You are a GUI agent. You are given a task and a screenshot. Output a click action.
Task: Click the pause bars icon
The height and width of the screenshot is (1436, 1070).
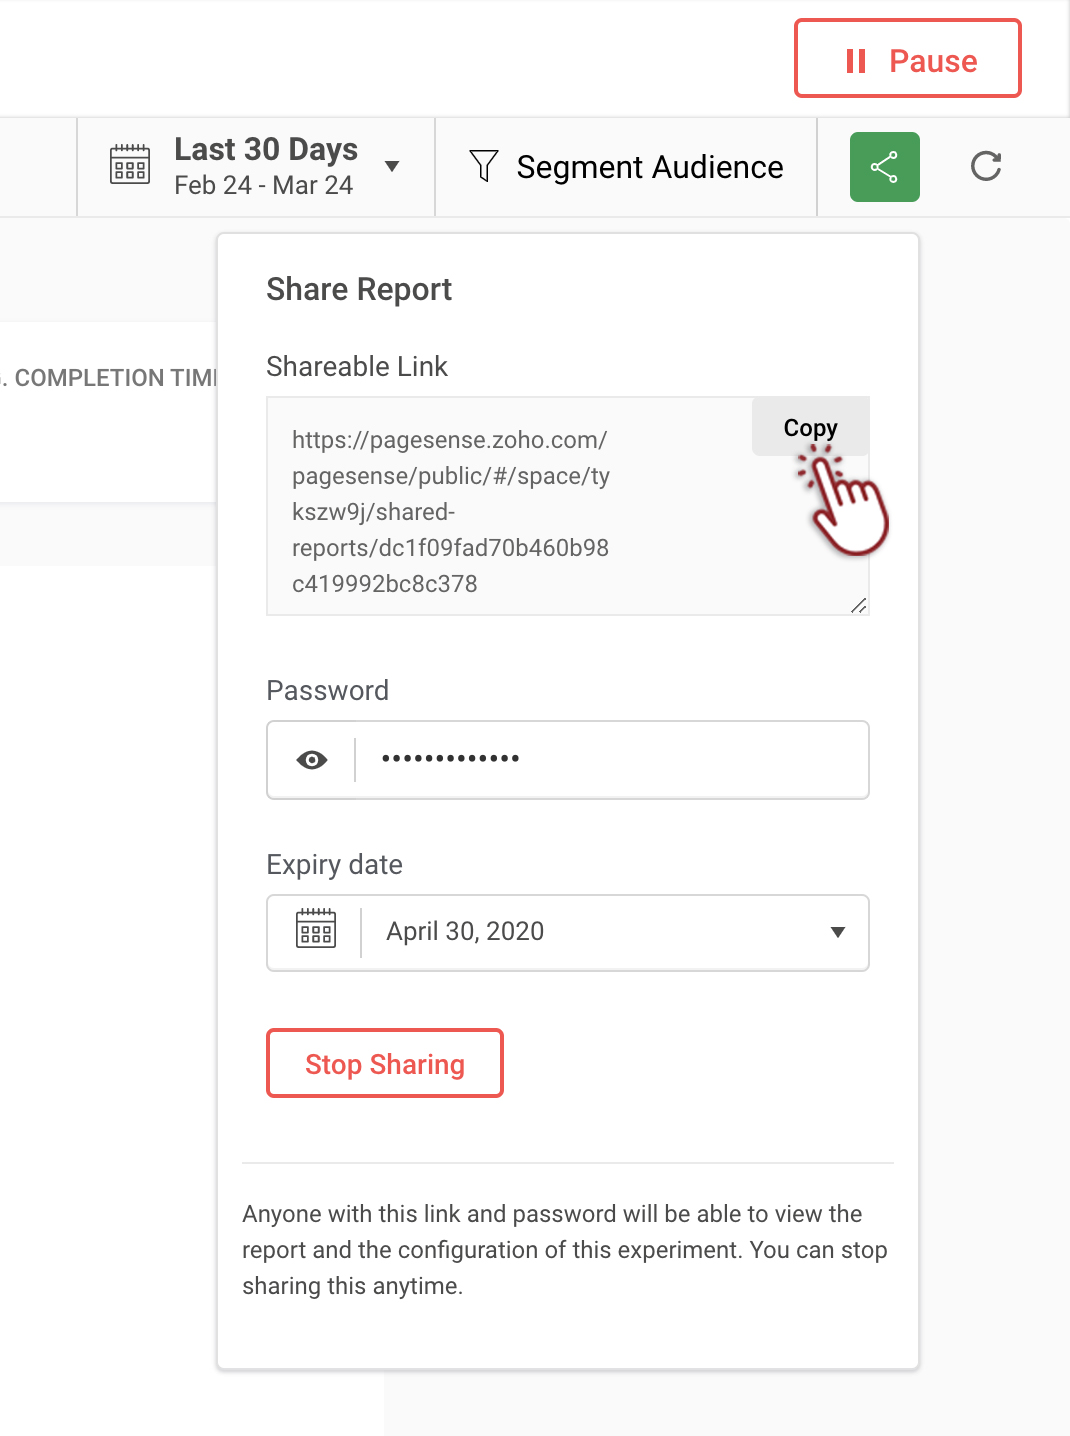856,61
